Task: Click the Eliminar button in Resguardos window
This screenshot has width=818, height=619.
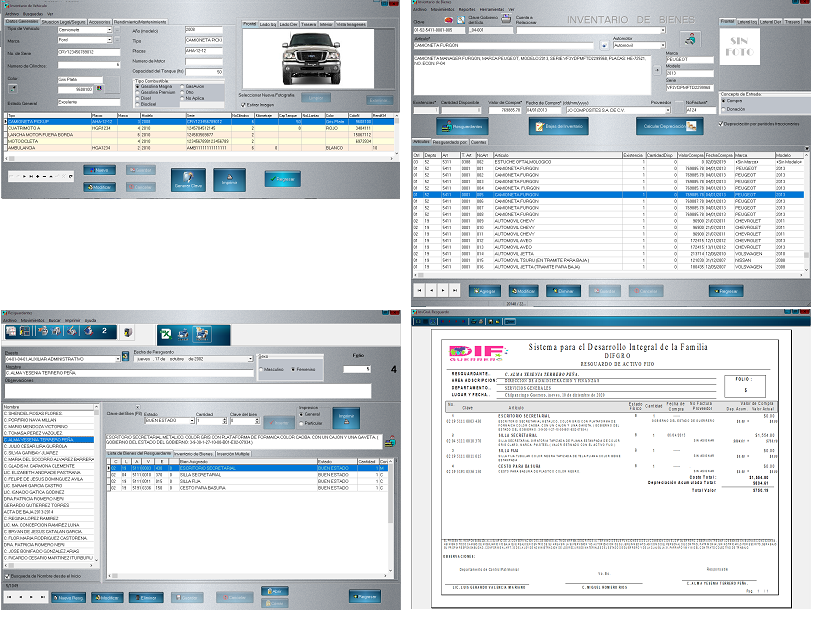Action: [x=145, y=597]
